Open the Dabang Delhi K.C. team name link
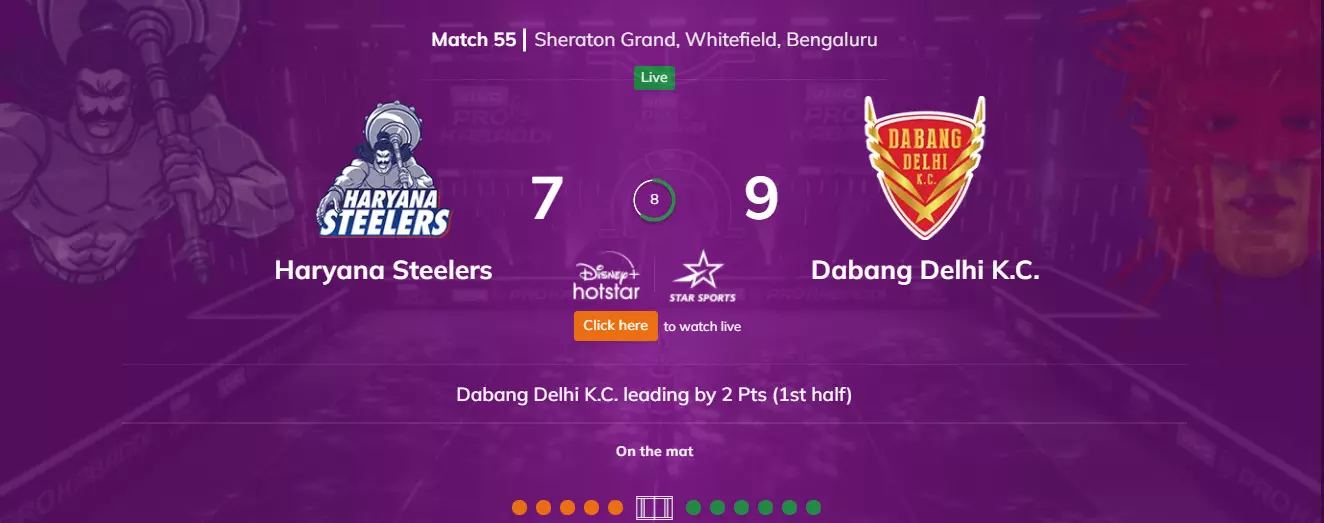 [x=925, y=270]
